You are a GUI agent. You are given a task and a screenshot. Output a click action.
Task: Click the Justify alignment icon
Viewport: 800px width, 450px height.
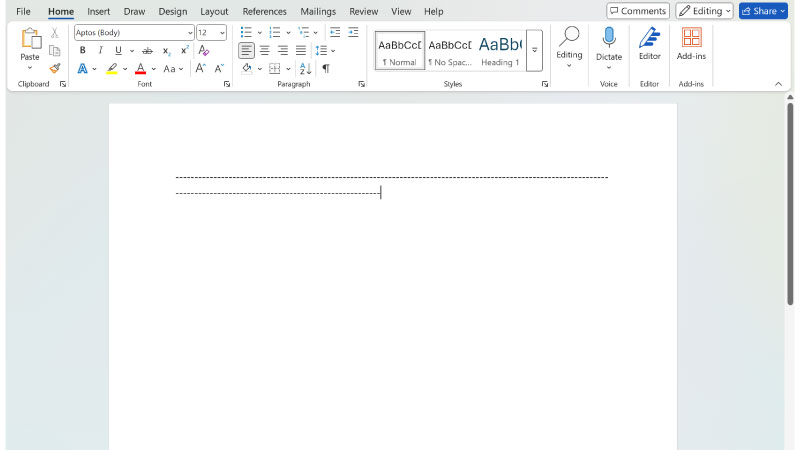301,51
